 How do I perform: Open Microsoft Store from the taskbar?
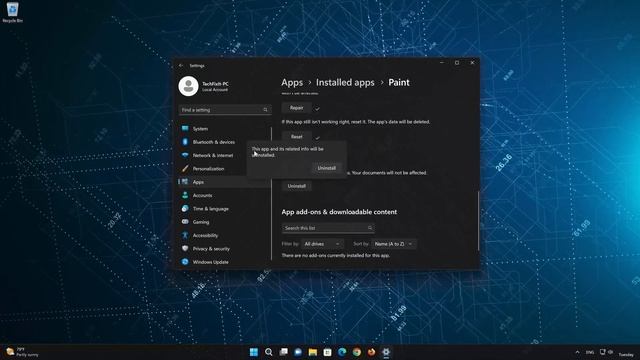pos(327,352)
